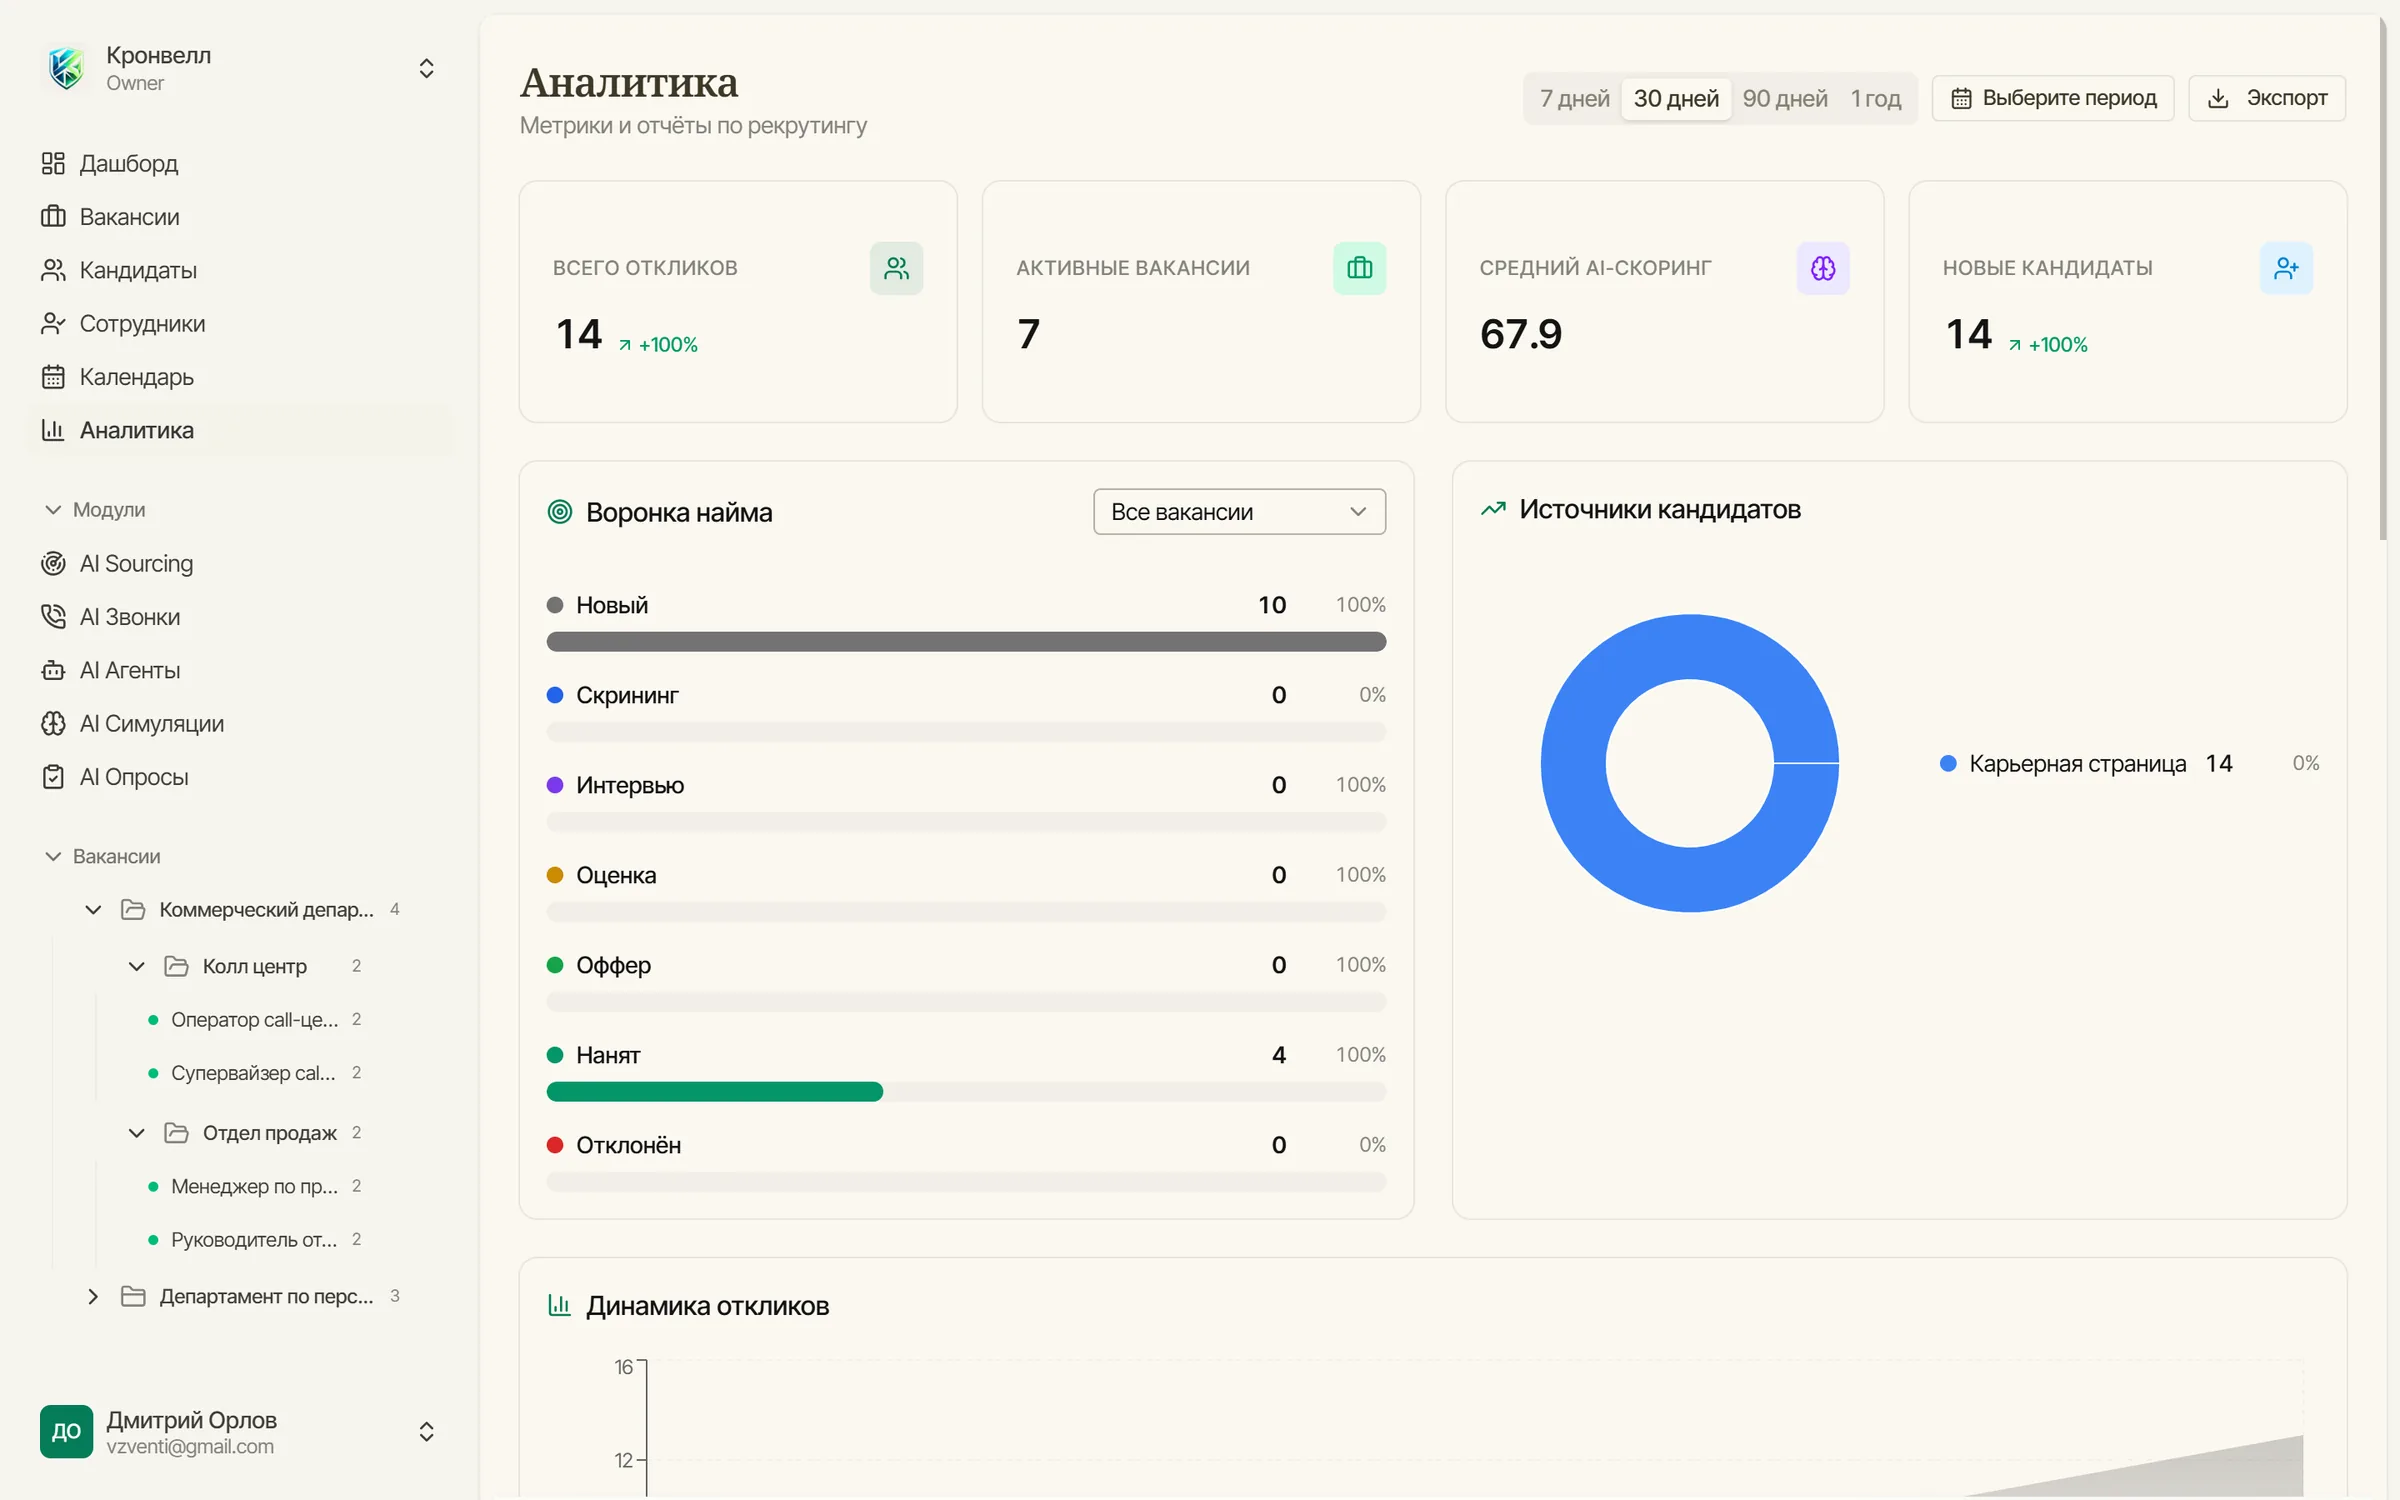Click the Новый stage progress bar
The height and width of the screenshot is (1500, 2400).
966,641
